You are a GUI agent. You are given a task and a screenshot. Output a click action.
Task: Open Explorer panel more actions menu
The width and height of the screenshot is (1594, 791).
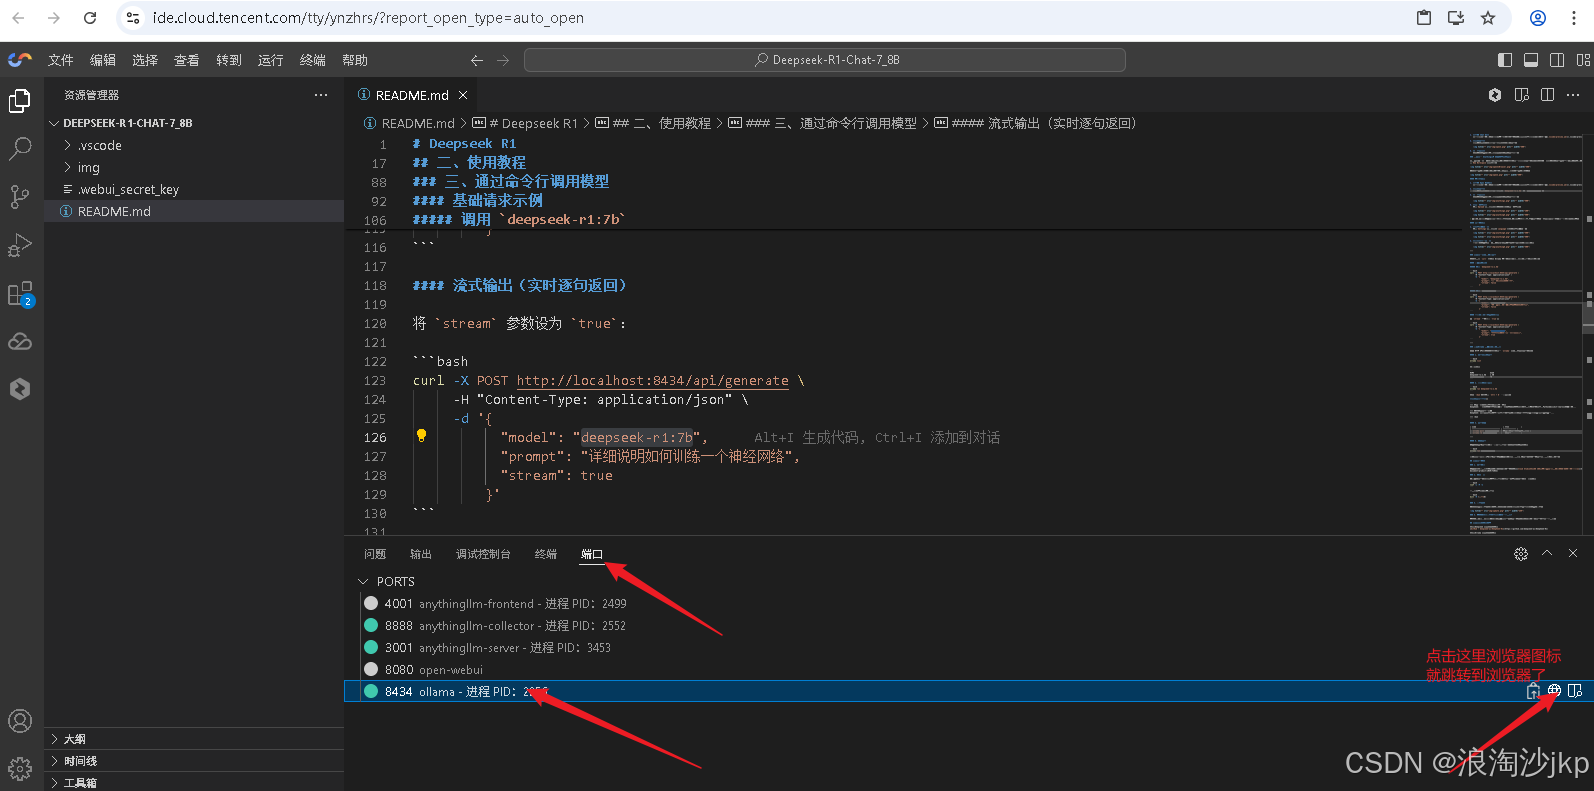coord(321,95)
